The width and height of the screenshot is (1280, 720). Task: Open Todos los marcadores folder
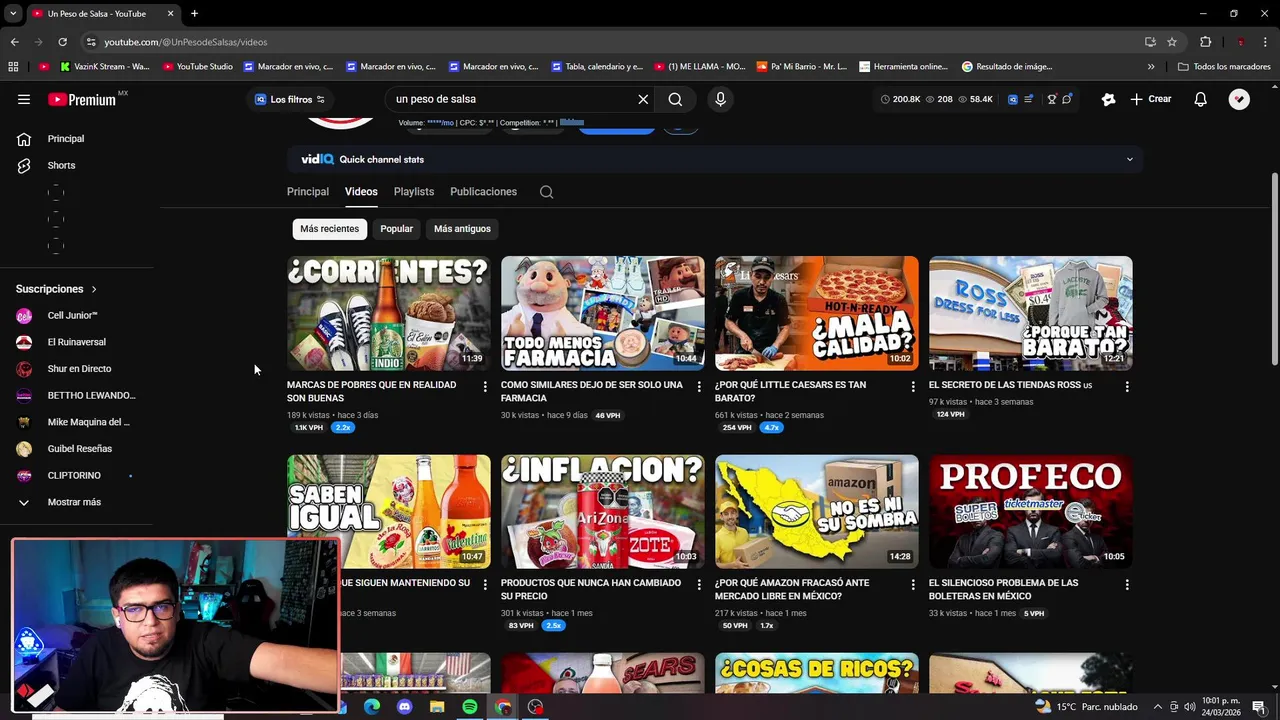coord(1224,67)
